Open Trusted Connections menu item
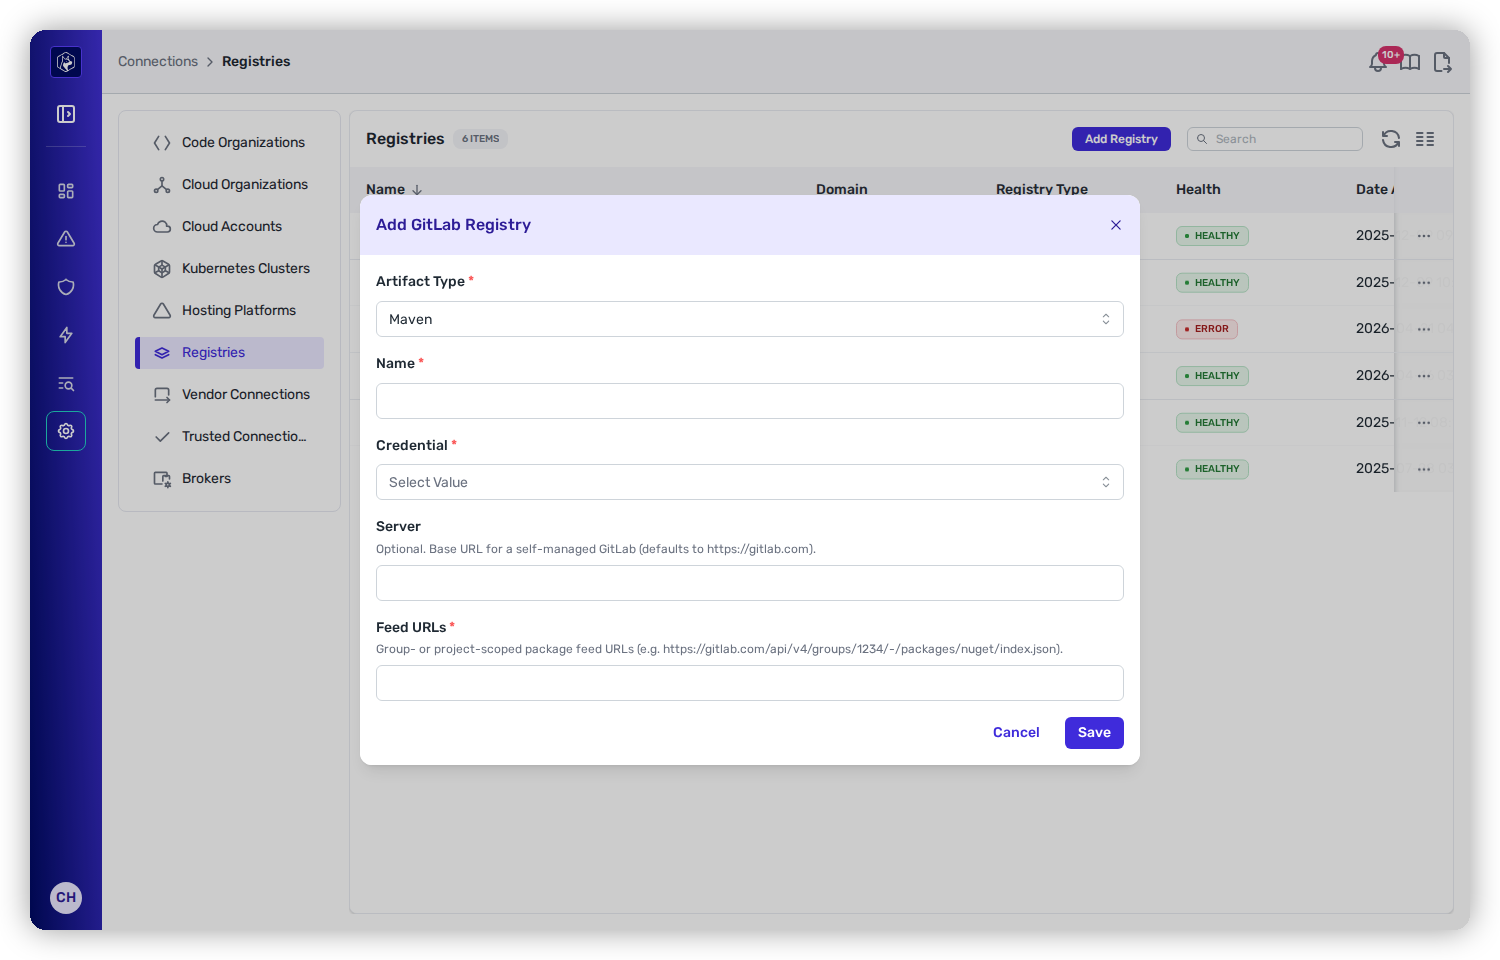This screenshot has height=960, width=1500. click(230, 437)
